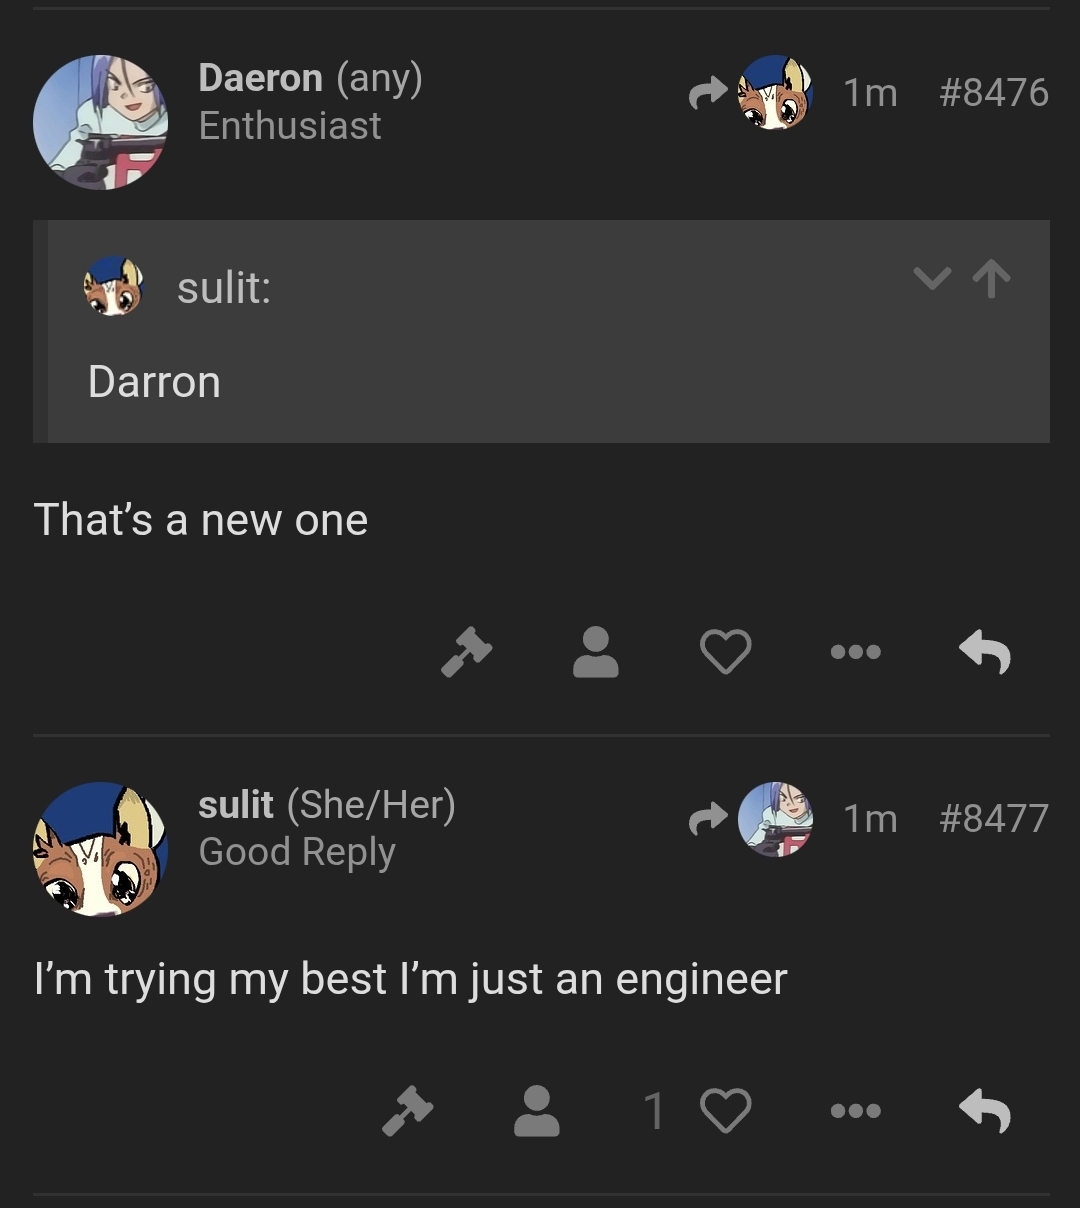This screenshot has width=1080, height=1208.
Task: Click the sulit username in post #8477
Action: (236, 805)
